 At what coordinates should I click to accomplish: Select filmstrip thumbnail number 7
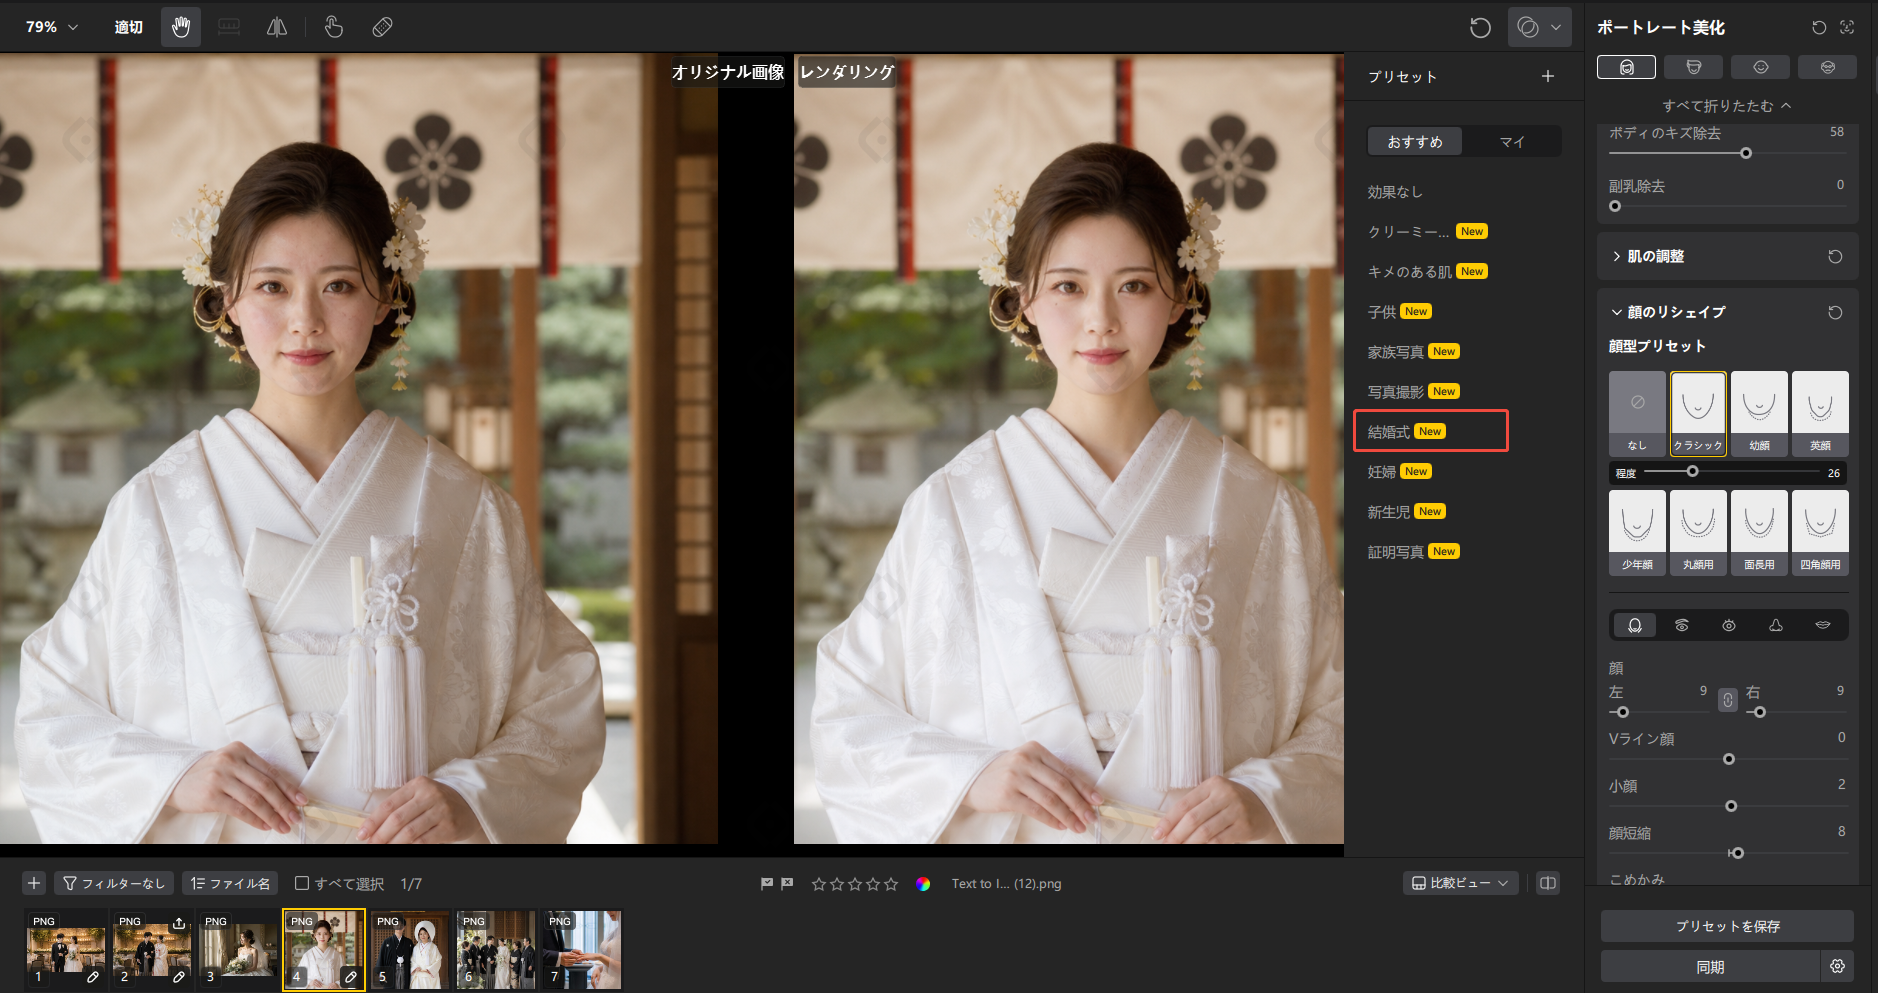point(582,950)
